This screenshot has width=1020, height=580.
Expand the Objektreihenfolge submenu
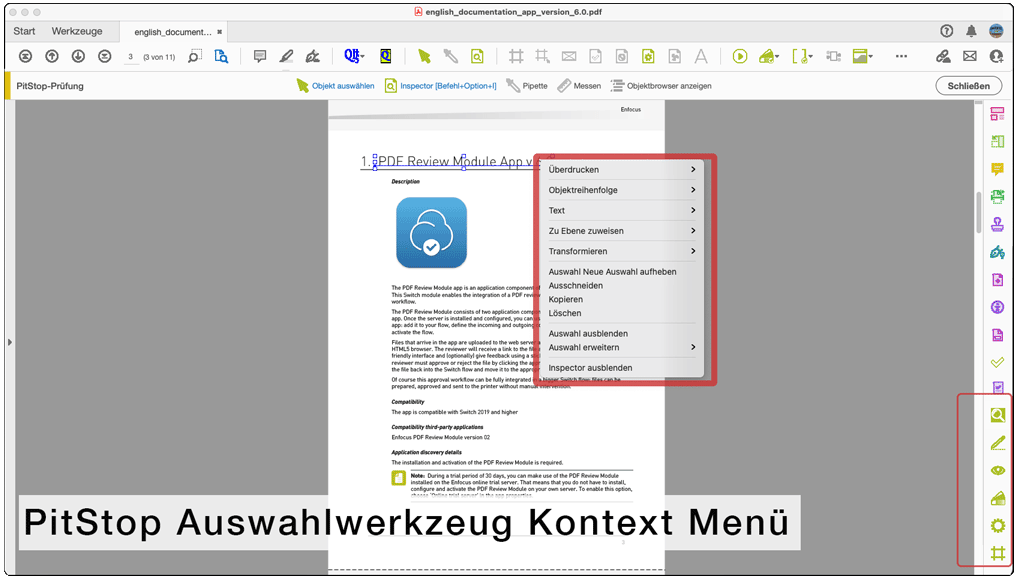click(622, 190)
